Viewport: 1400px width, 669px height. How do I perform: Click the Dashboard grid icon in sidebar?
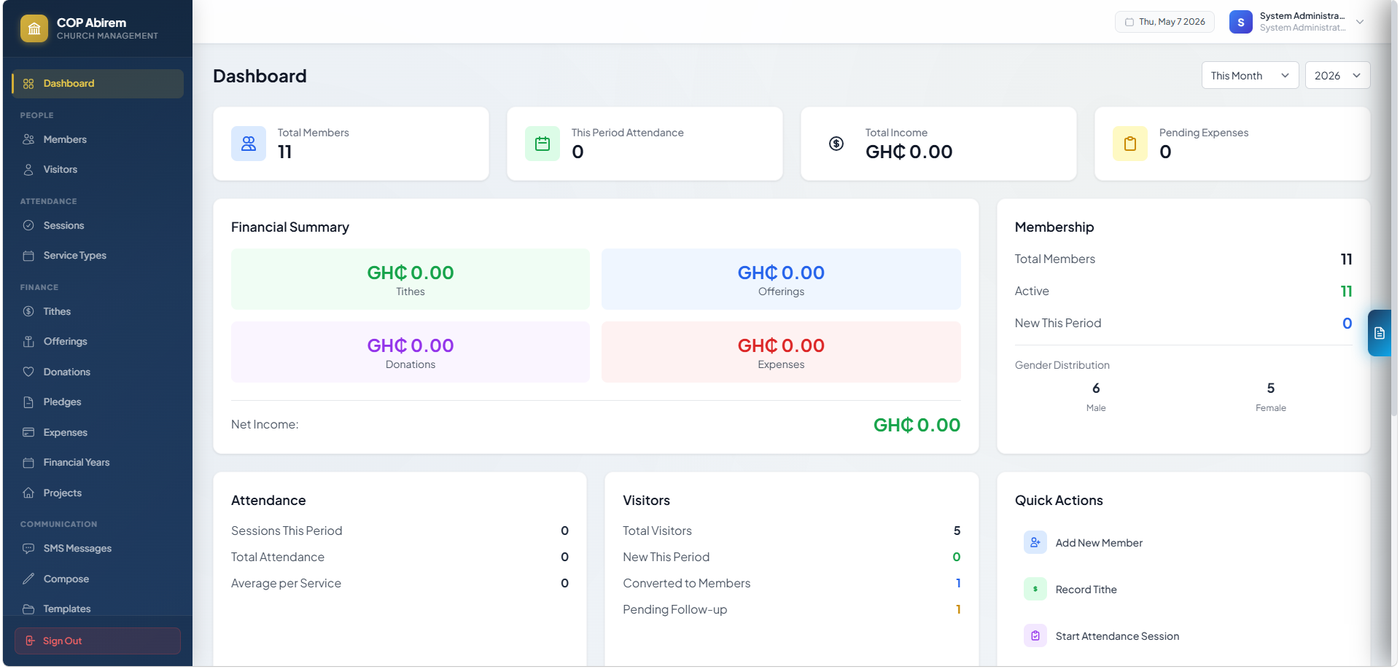click(28, 84)
